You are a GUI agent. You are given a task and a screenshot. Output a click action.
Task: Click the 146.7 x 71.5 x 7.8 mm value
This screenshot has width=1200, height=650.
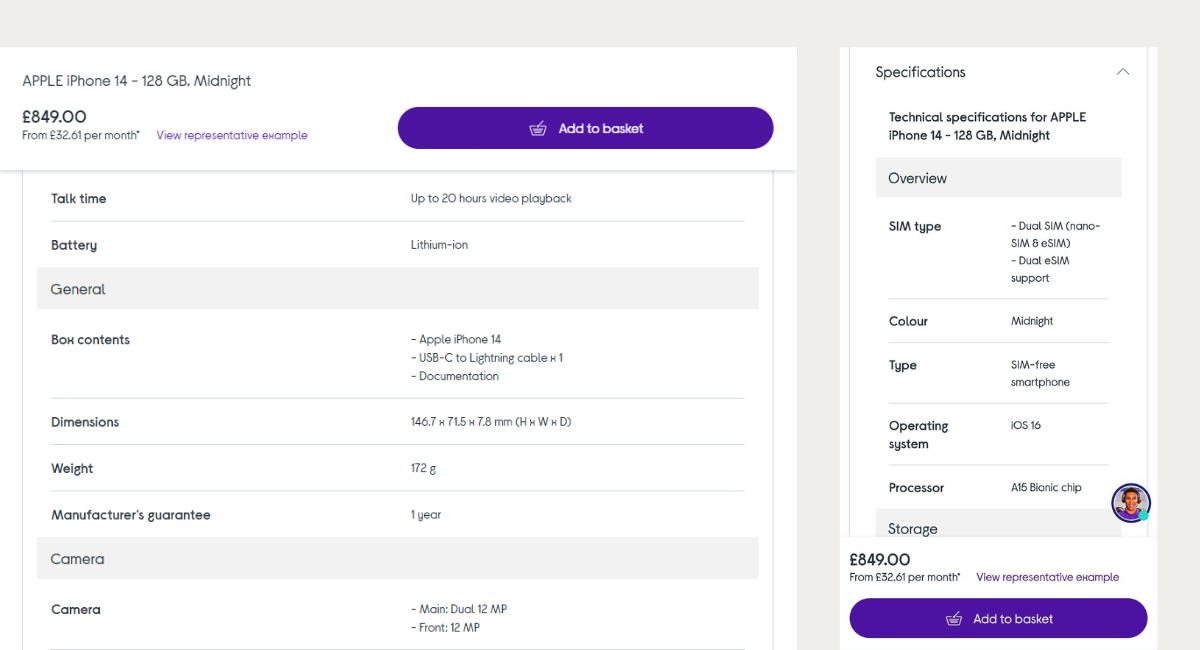coord(491,422)
